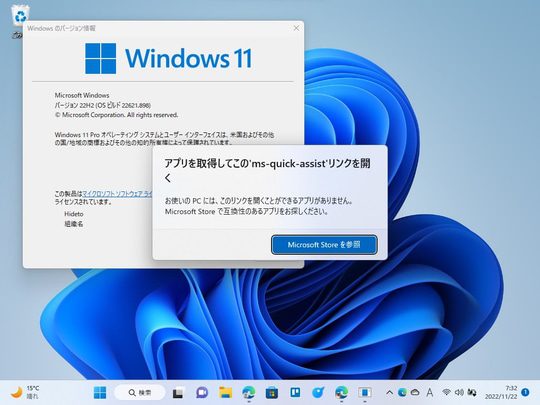Open Microsoft Store from the taskbar
Image resolution: width=540 pixels, height=405 pixels.
(x=272, y=392)
